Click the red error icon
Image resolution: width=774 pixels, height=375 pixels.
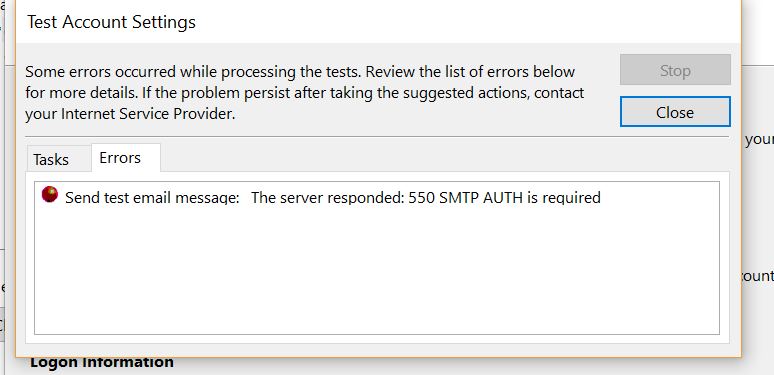[x=50, y=194]
